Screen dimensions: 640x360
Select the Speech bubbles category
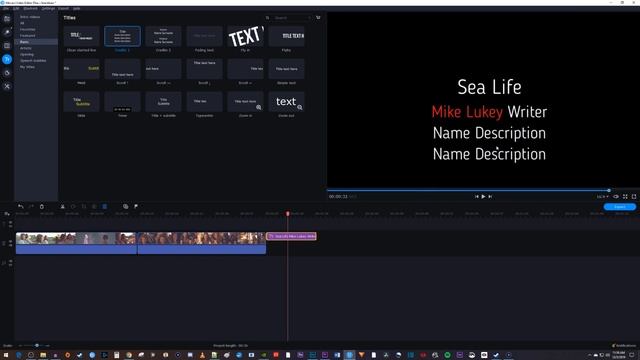pos(33,60)
